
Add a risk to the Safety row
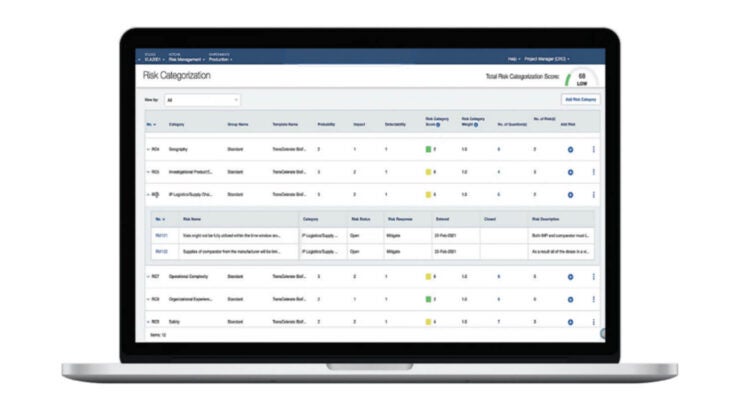(x=570, y=321)
